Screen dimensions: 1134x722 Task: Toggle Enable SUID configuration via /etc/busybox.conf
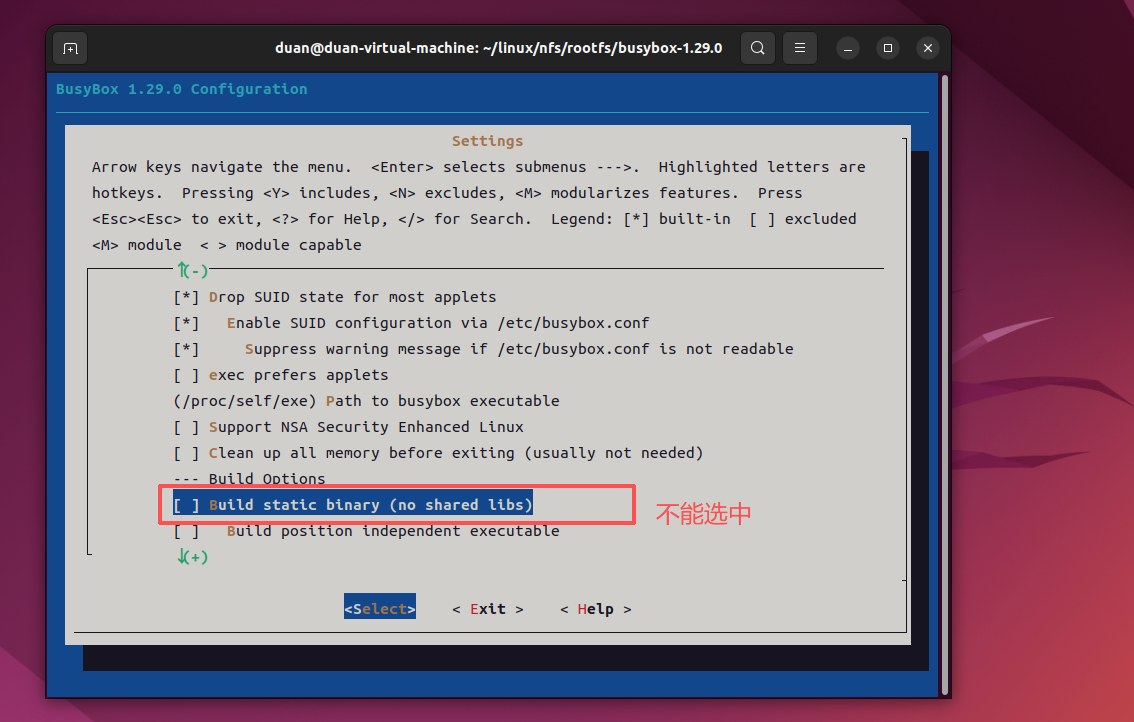tap(412, 323)
